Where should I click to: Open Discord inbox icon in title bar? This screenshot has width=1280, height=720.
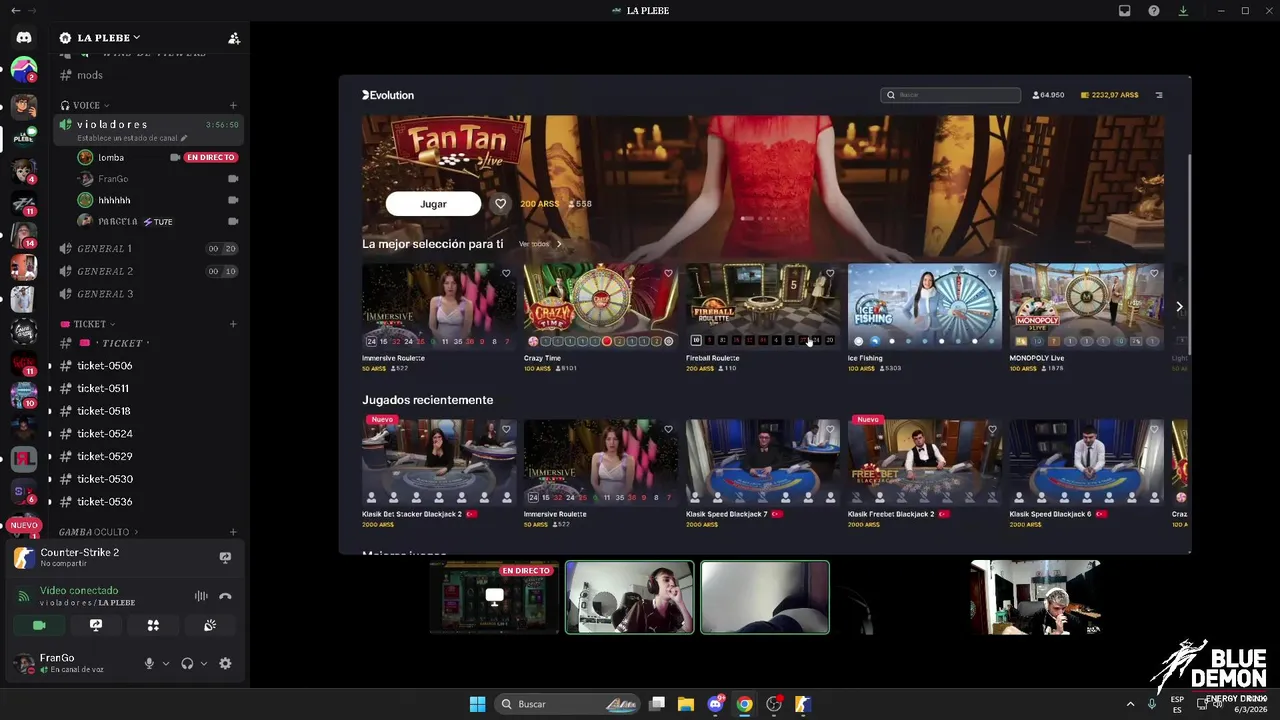(1125, 10)
